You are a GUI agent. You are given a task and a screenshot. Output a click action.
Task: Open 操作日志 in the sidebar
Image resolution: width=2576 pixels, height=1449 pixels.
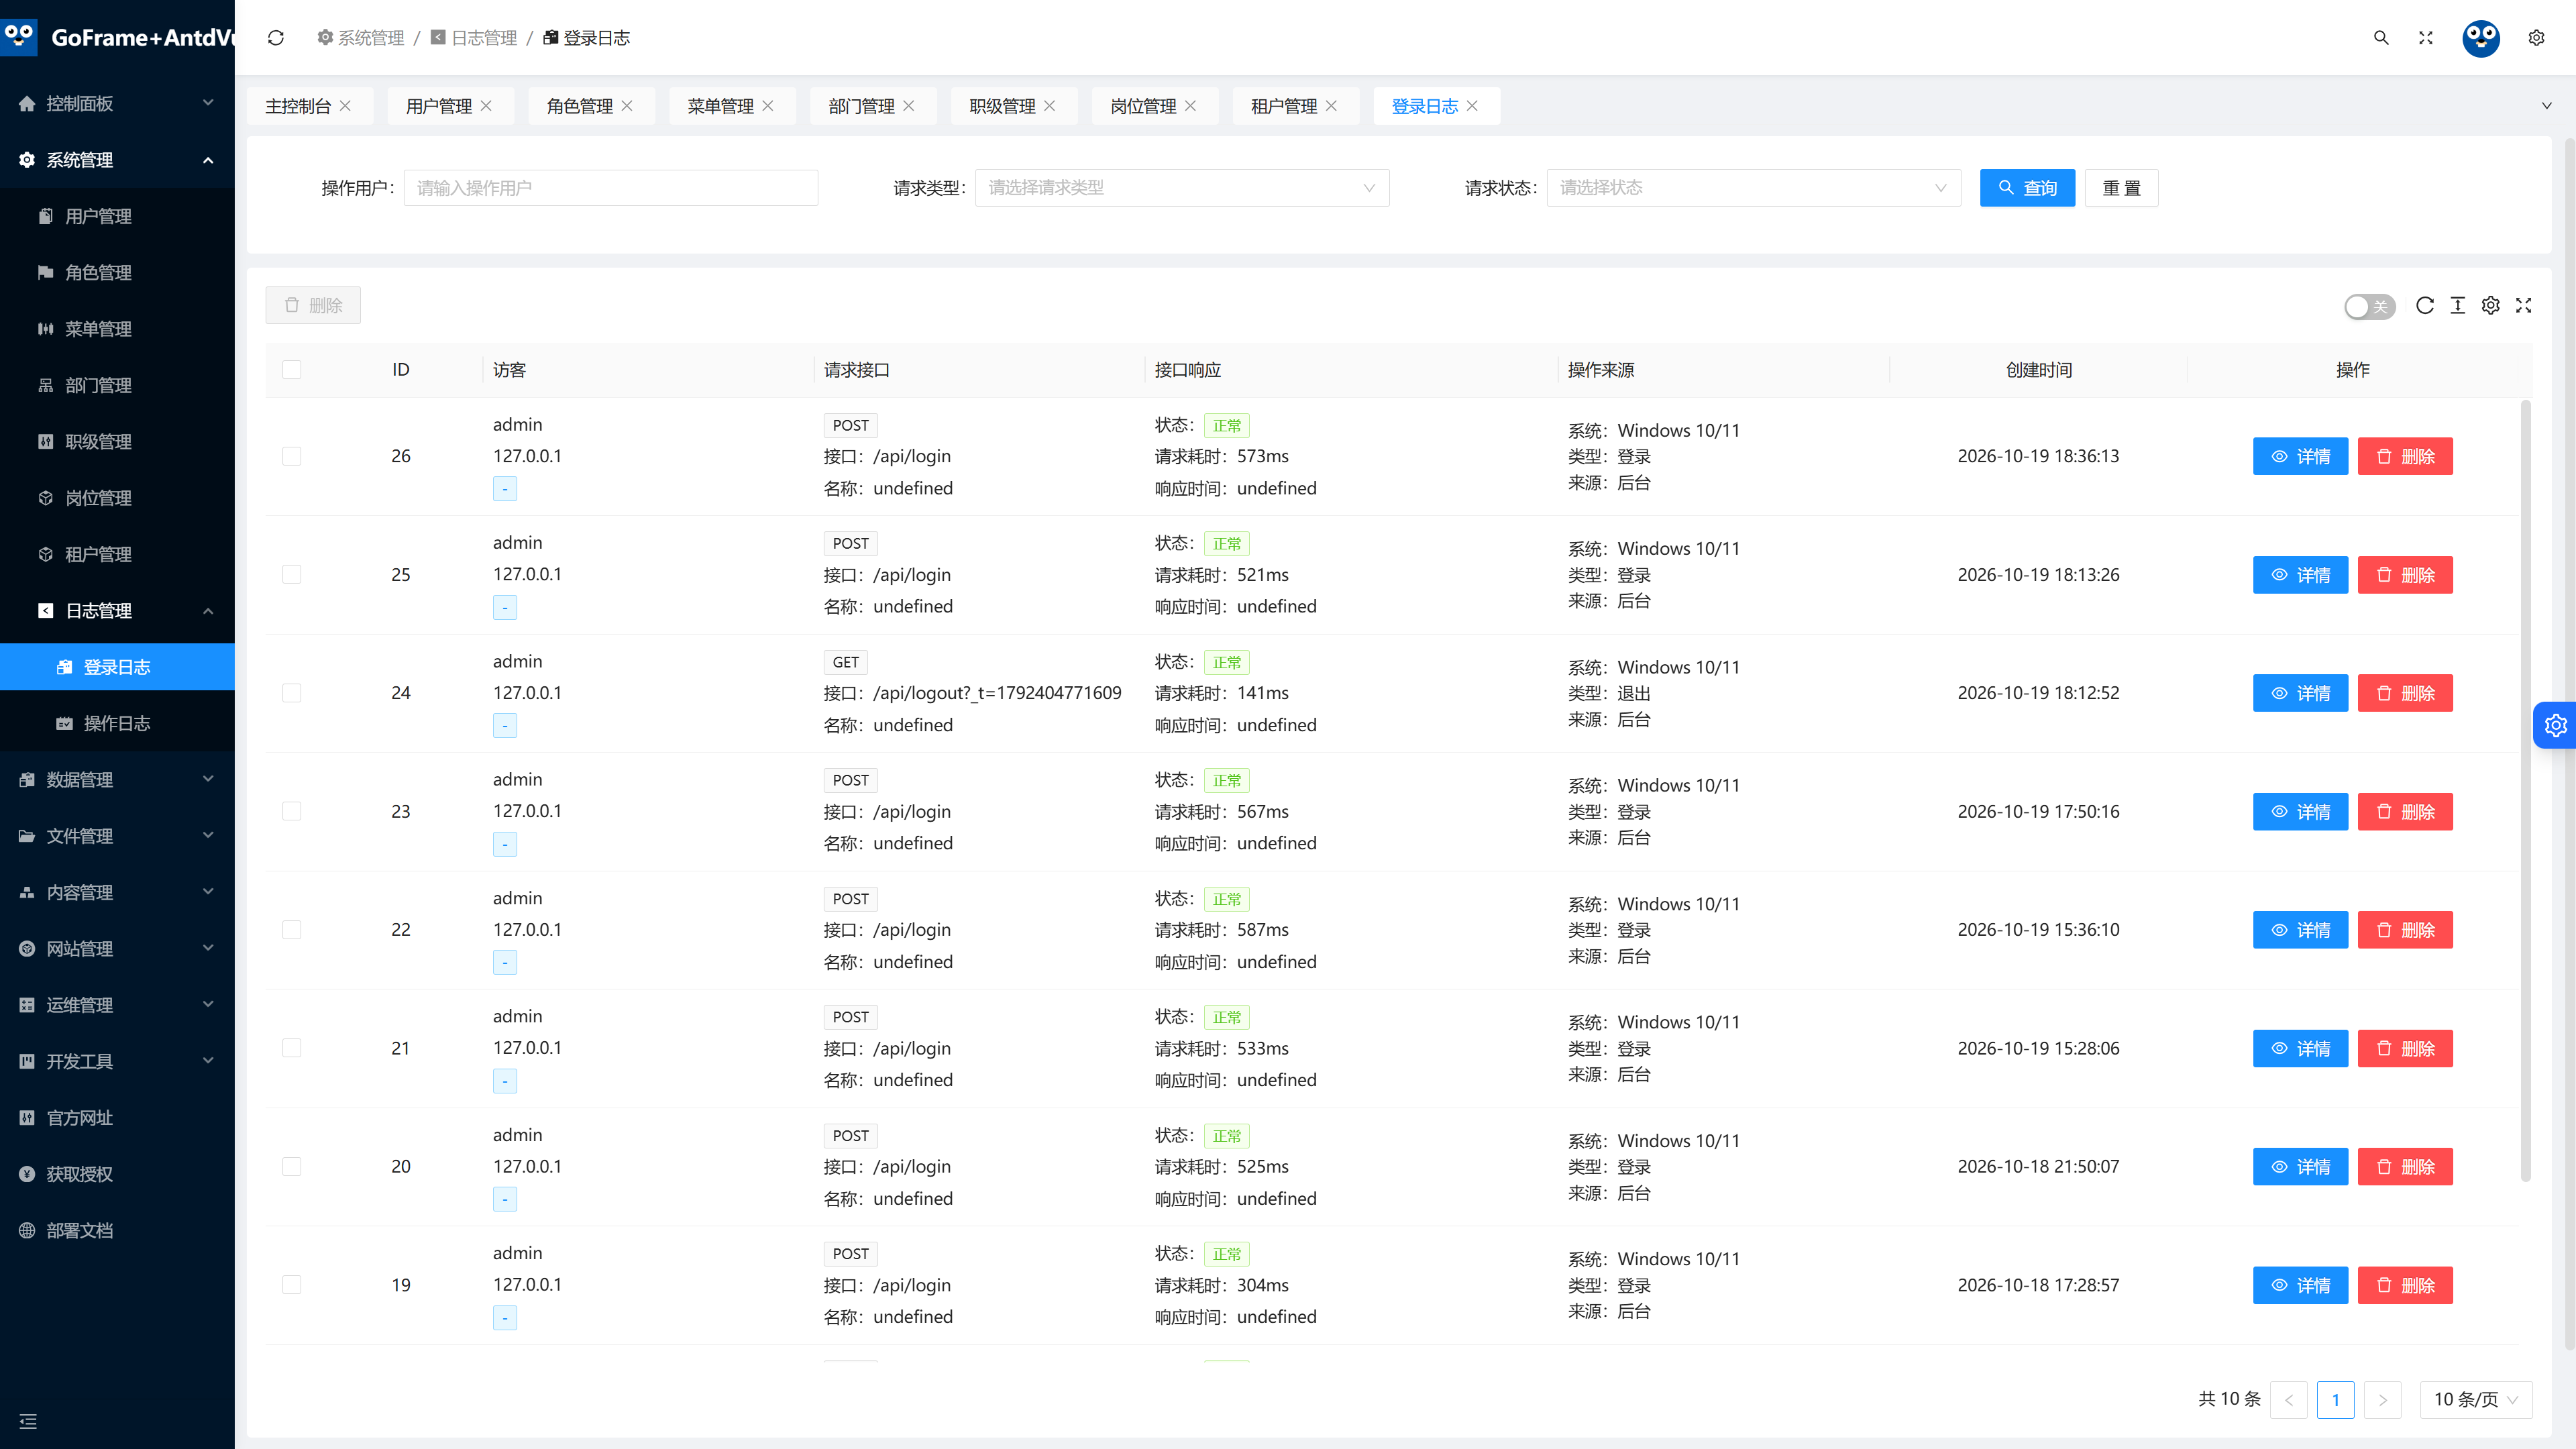[x=117, y=723]
